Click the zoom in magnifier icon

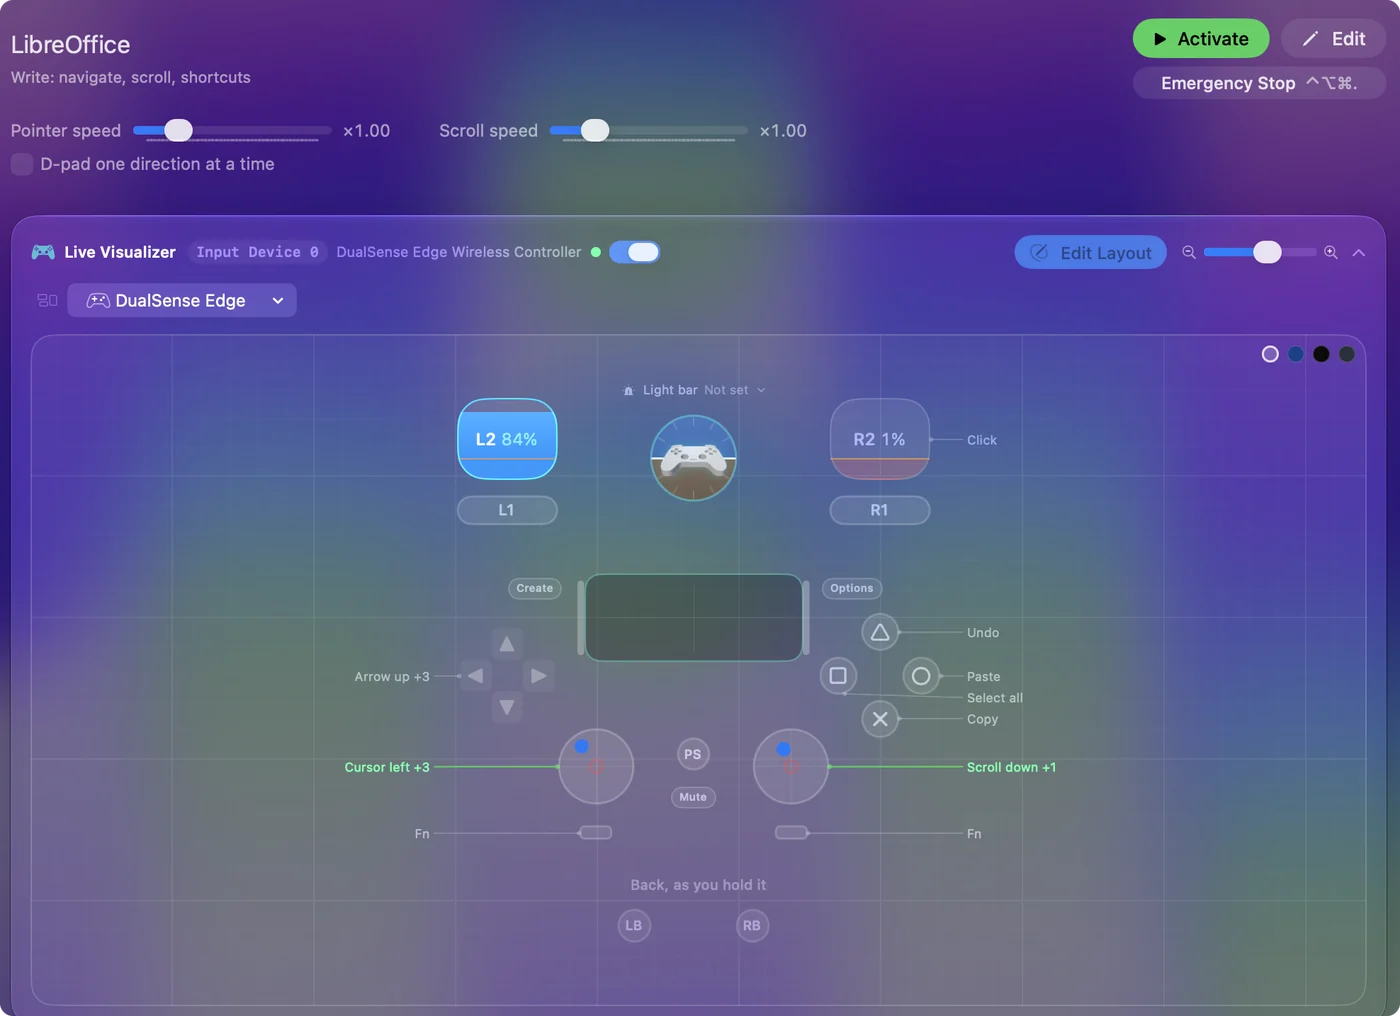1331,252
